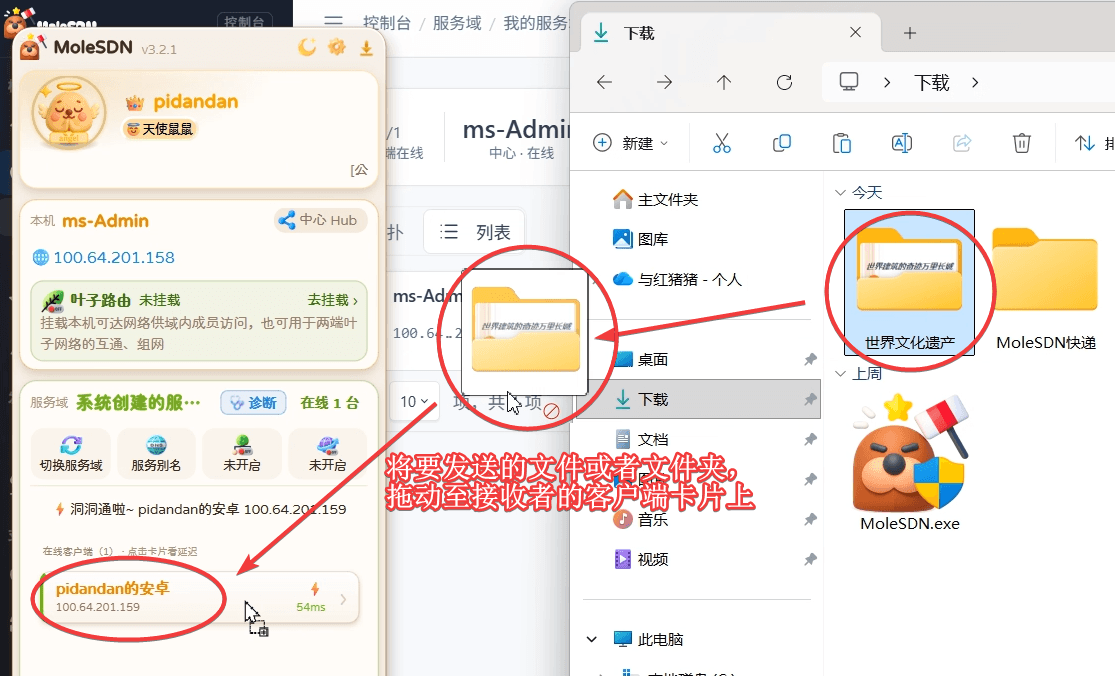Select the 下载 Explorer tab
The image size is (1115, 676).
(730, 33)
